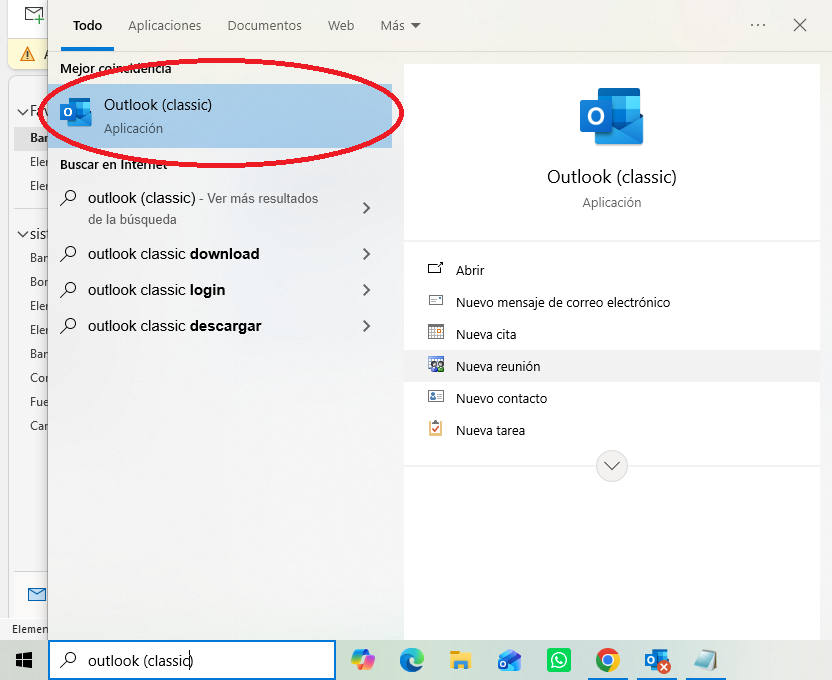Open arrow next to outlook classic descargar
Viewport: 832px width, 680px height.
(366, 326)
